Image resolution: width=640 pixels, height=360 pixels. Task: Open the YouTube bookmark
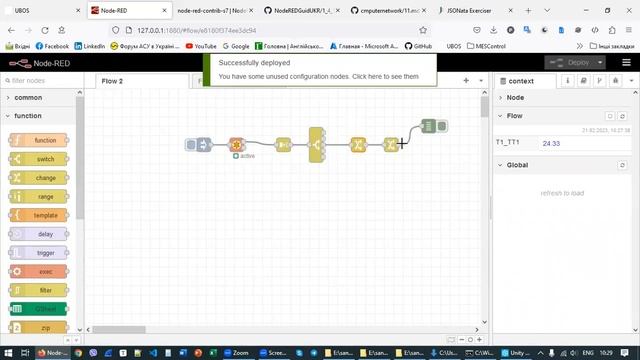click(x=201, y=46)
